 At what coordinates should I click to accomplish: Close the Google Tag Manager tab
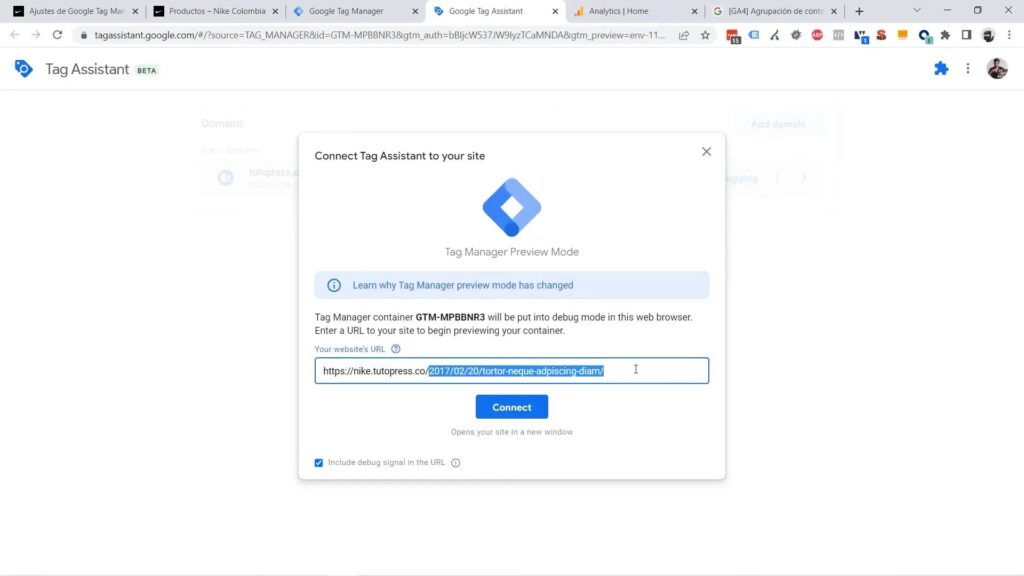(x=415, y=11)
